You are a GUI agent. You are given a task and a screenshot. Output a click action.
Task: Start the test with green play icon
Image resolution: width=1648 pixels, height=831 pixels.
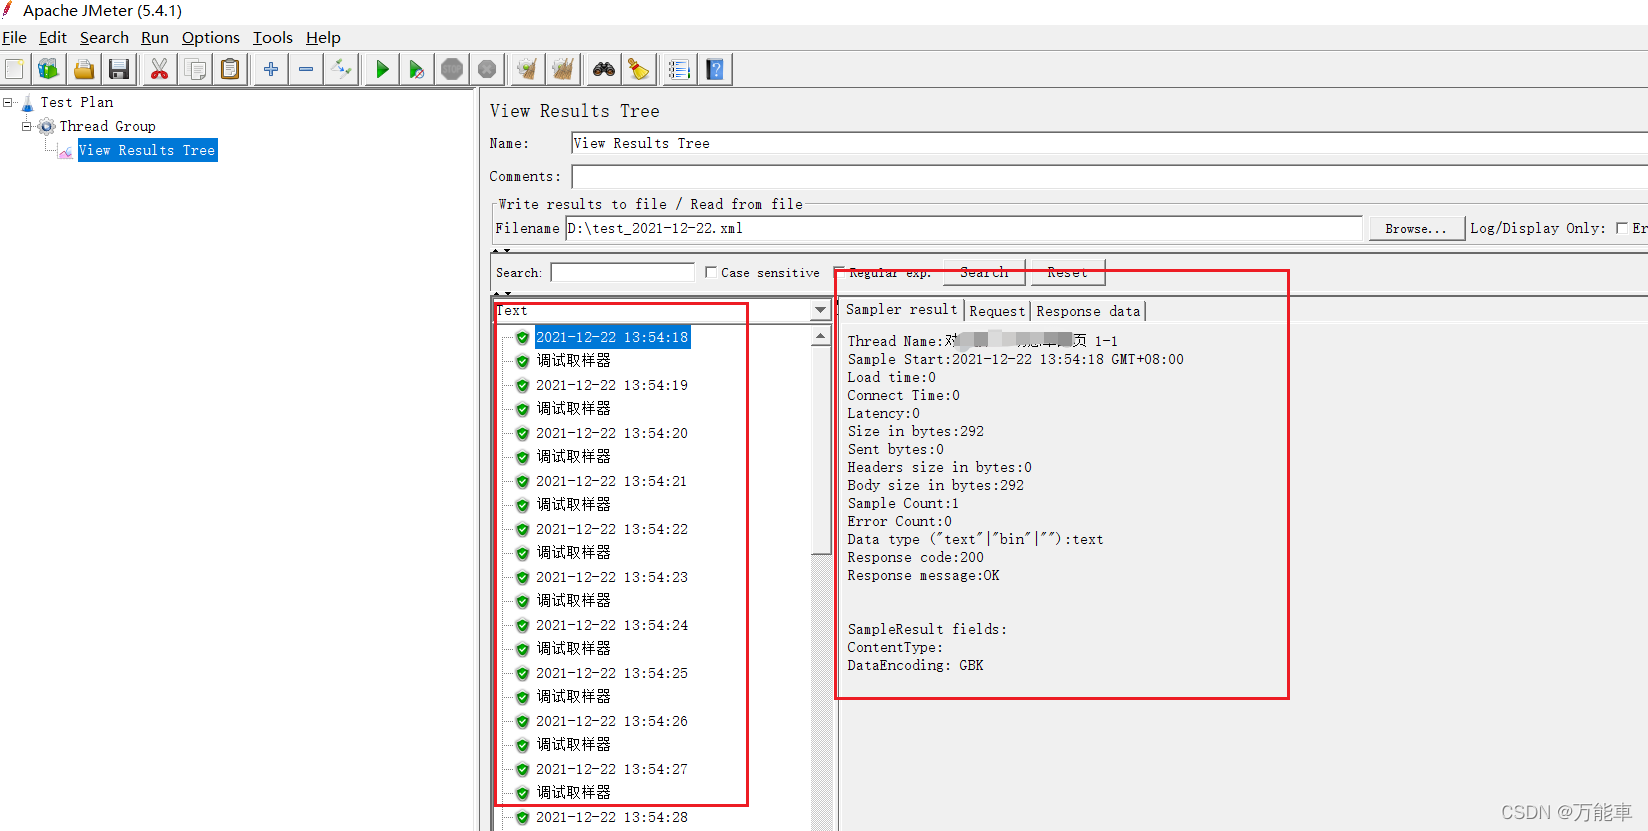(382, 69)
